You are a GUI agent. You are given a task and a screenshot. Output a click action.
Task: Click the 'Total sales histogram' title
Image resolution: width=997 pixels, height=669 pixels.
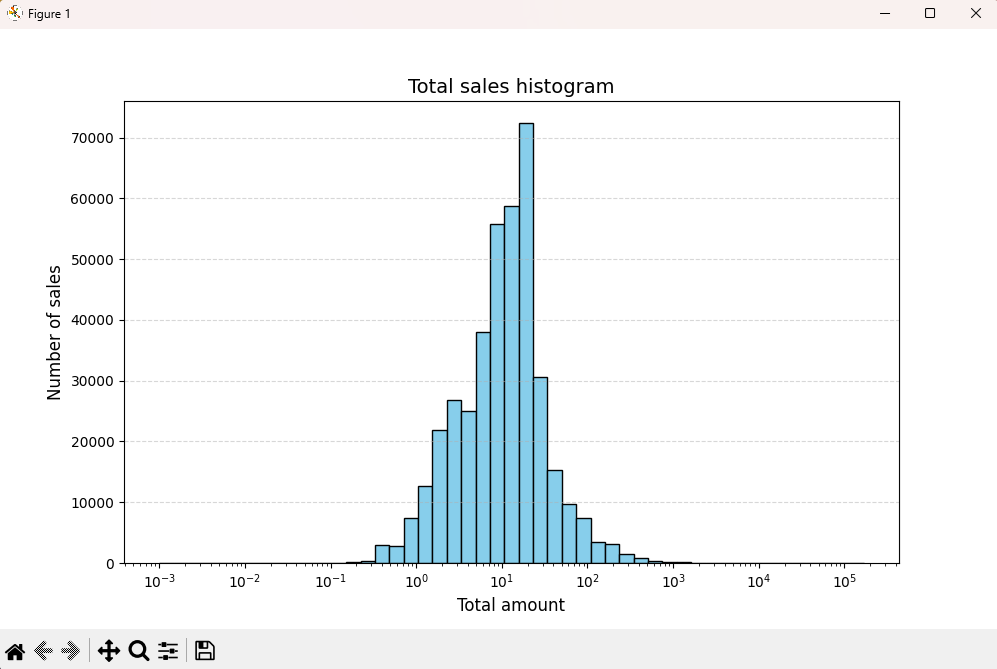point(511,86)
